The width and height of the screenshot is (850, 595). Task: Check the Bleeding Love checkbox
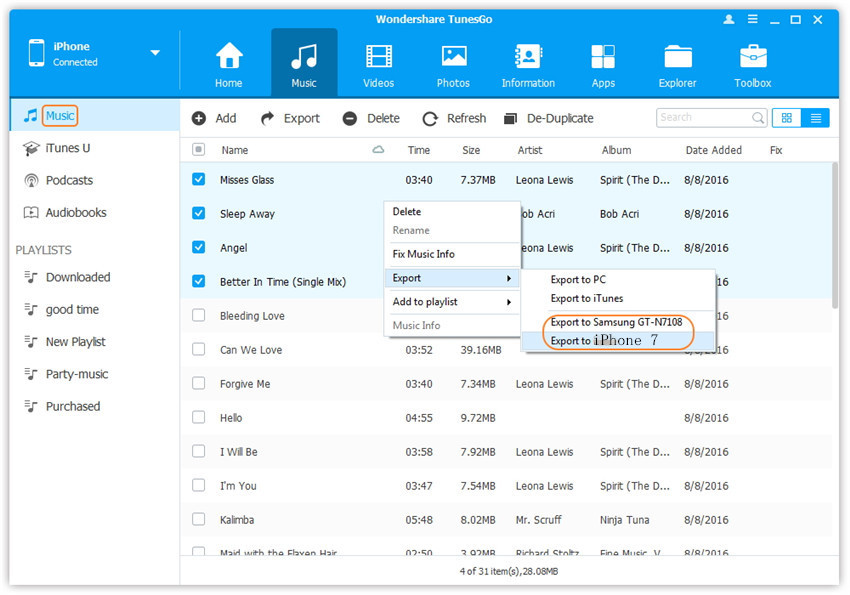coord(198,315)
